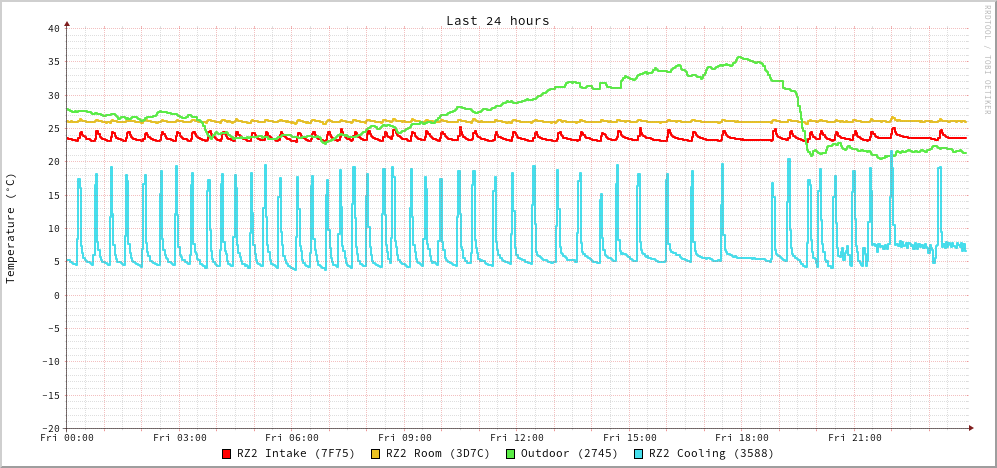Click the 20 value on temperature axis

pos(53,162)
